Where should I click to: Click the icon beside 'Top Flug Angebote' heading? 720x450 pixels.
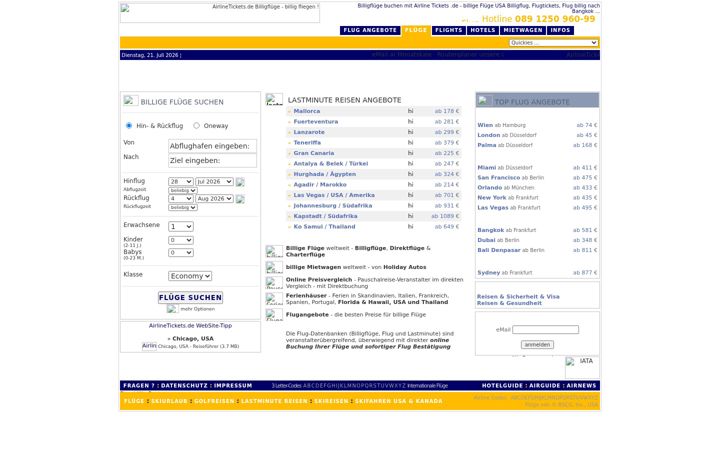tap(485, 100)
